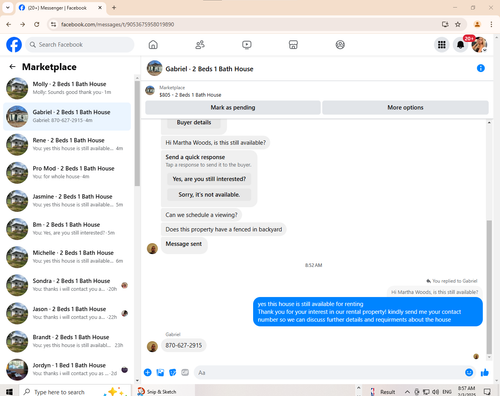Click 'Does this property have a fenced in backyard' message

click(x=224, y=229)
